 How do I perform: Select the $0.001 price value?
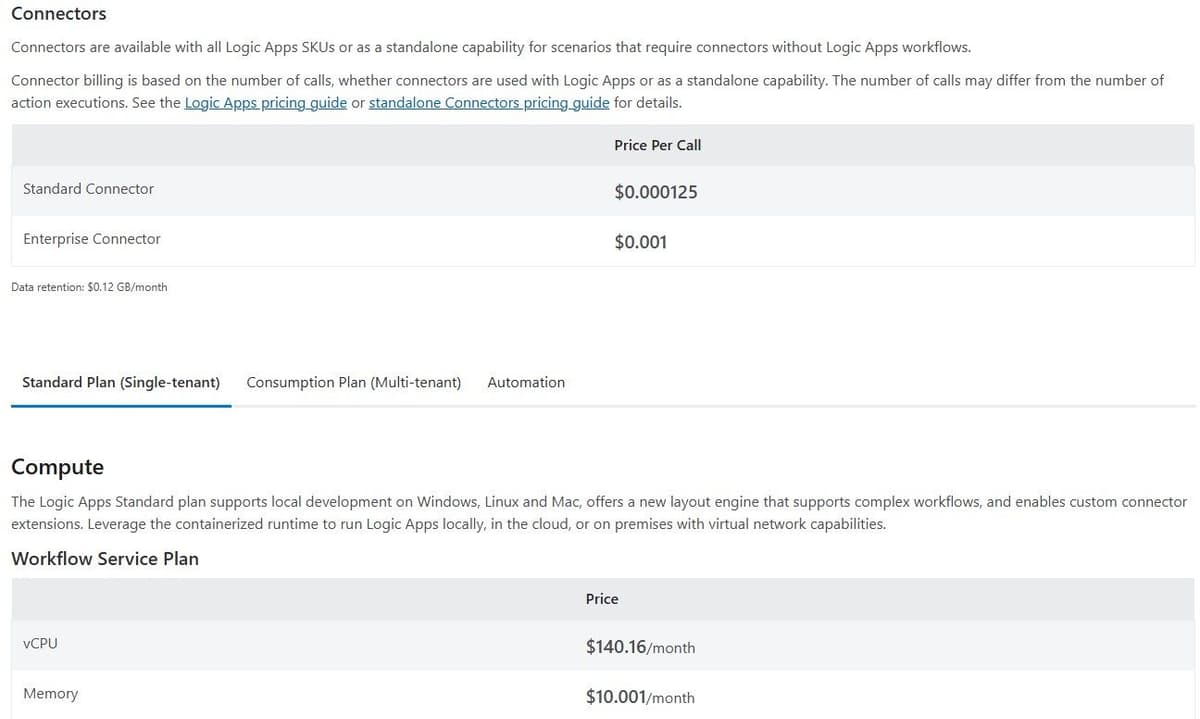[641, 242]
